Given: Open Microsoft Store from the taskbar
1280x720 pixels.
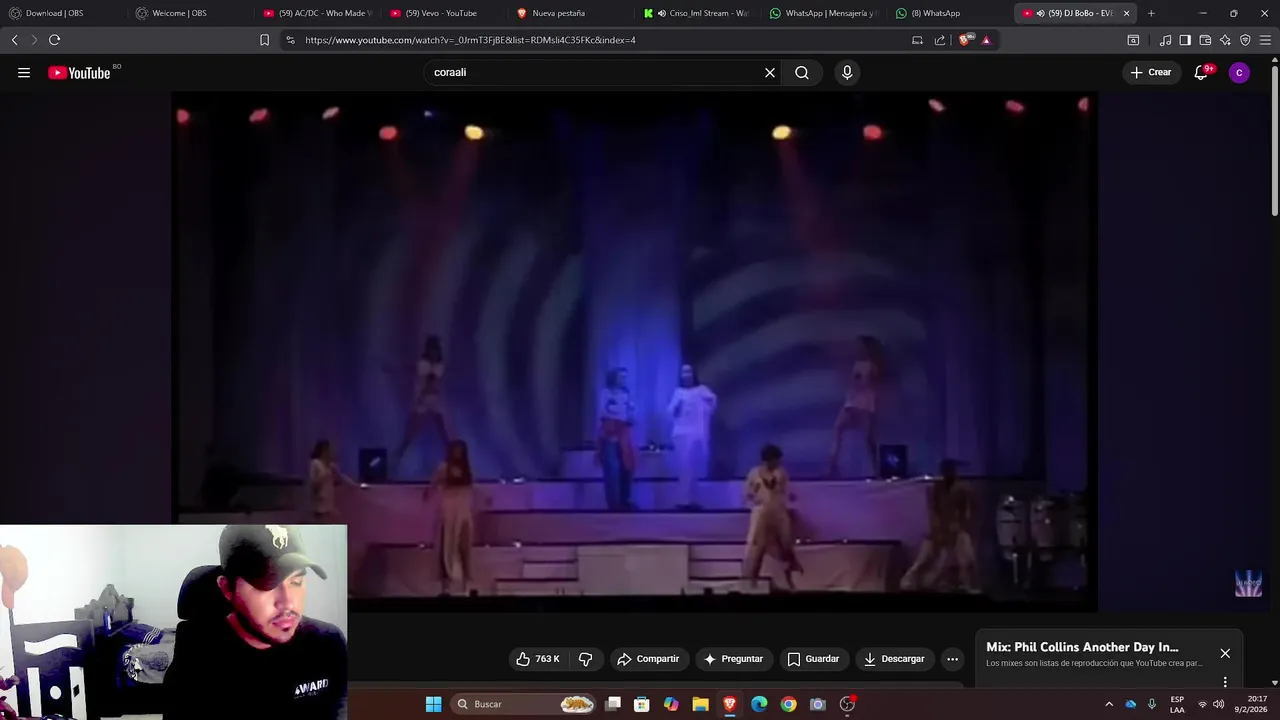Looking at the screenshot, I should pos(642,704).
